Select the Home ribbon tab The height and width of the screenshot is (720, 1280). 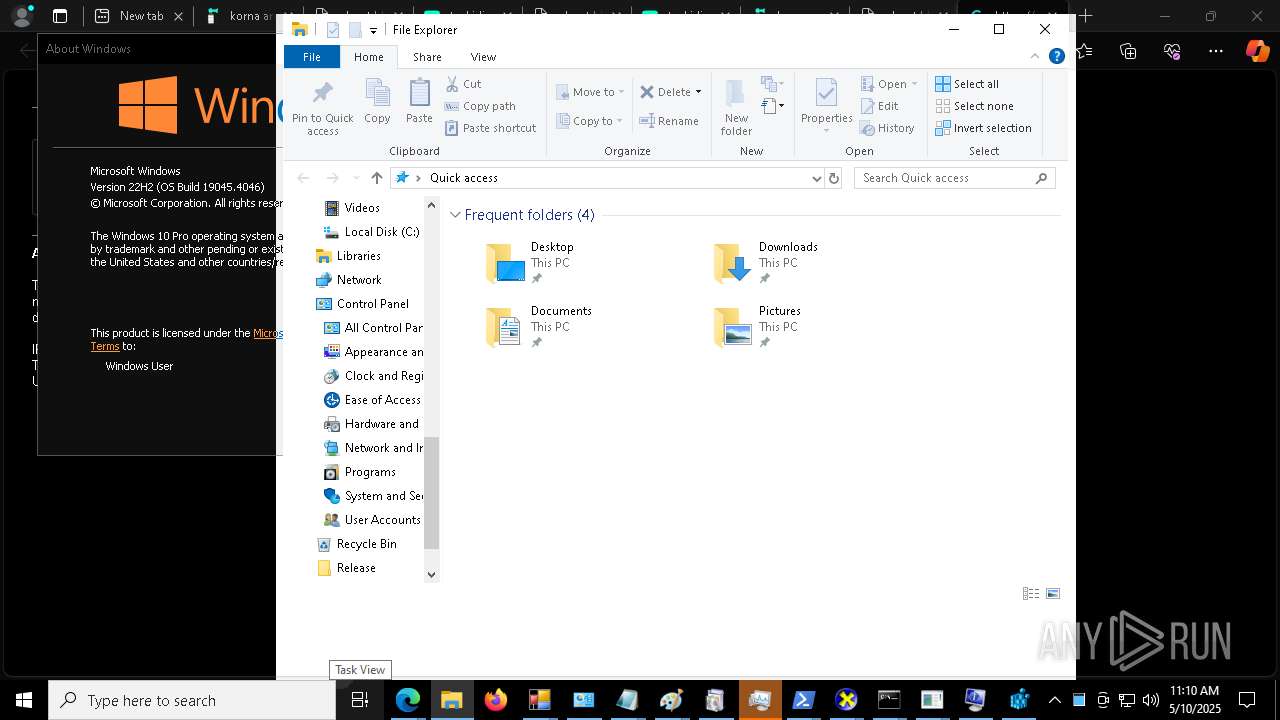pos(368,57)
